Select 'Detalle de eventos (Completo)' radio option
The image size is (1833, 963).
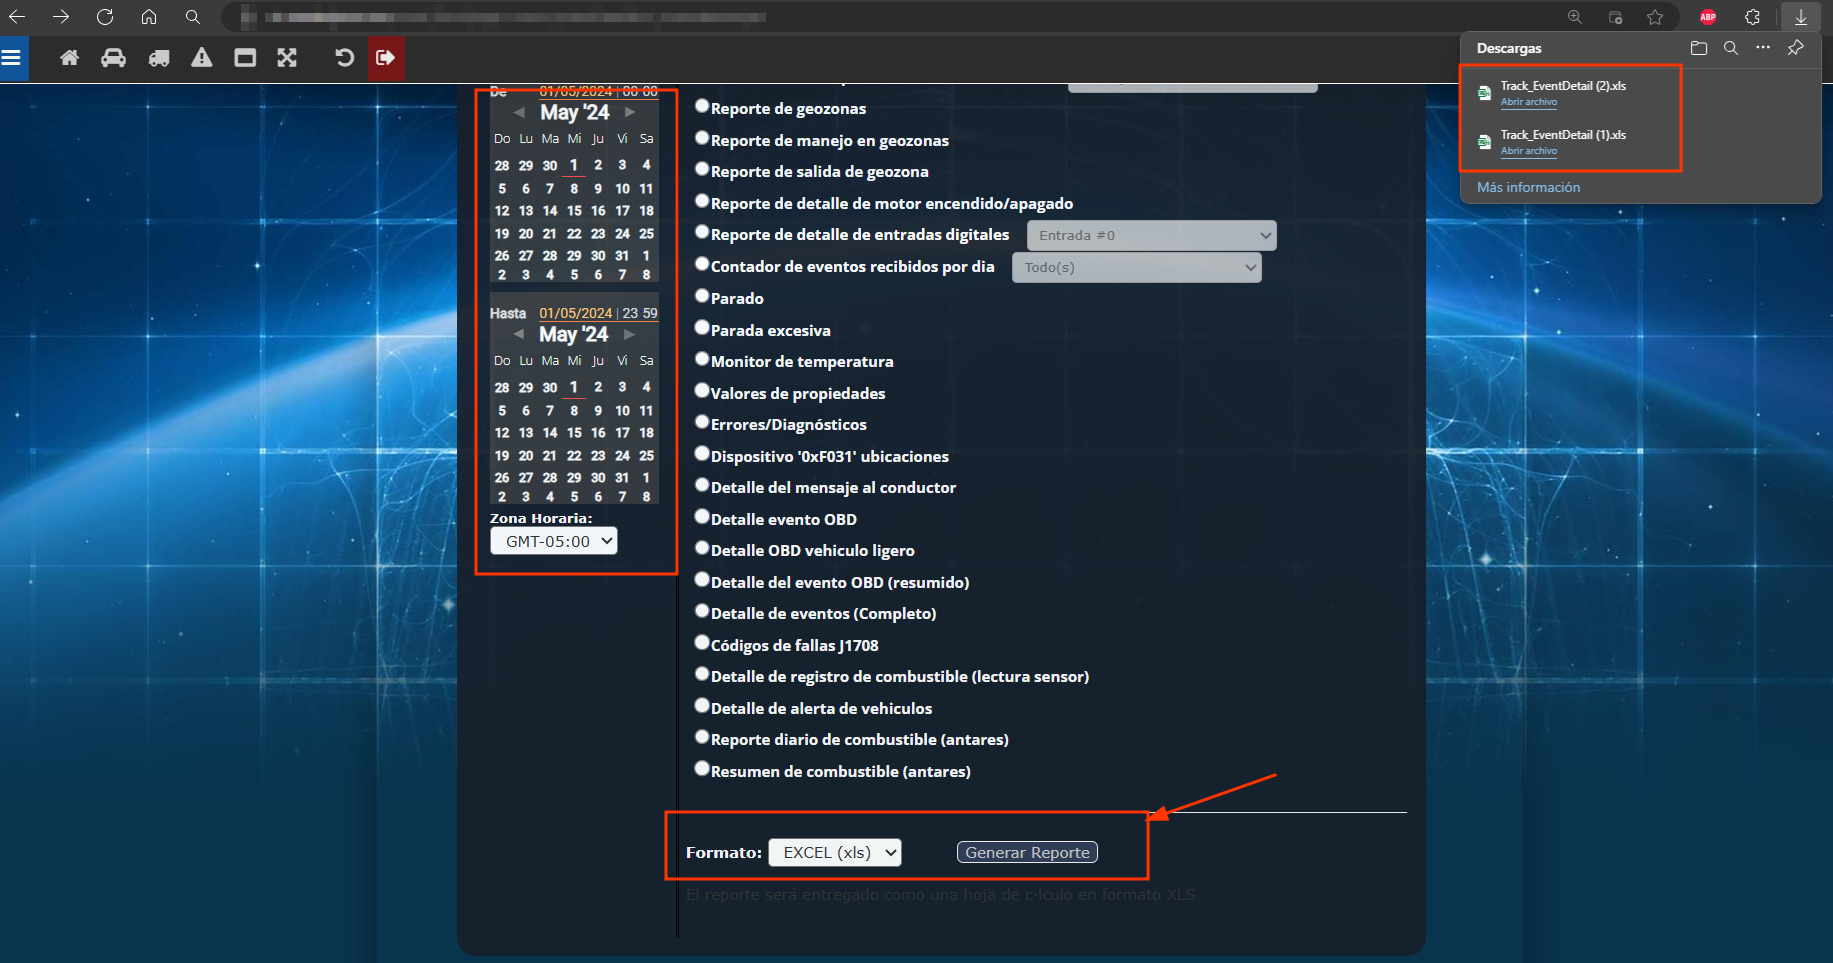click(702, 611)
